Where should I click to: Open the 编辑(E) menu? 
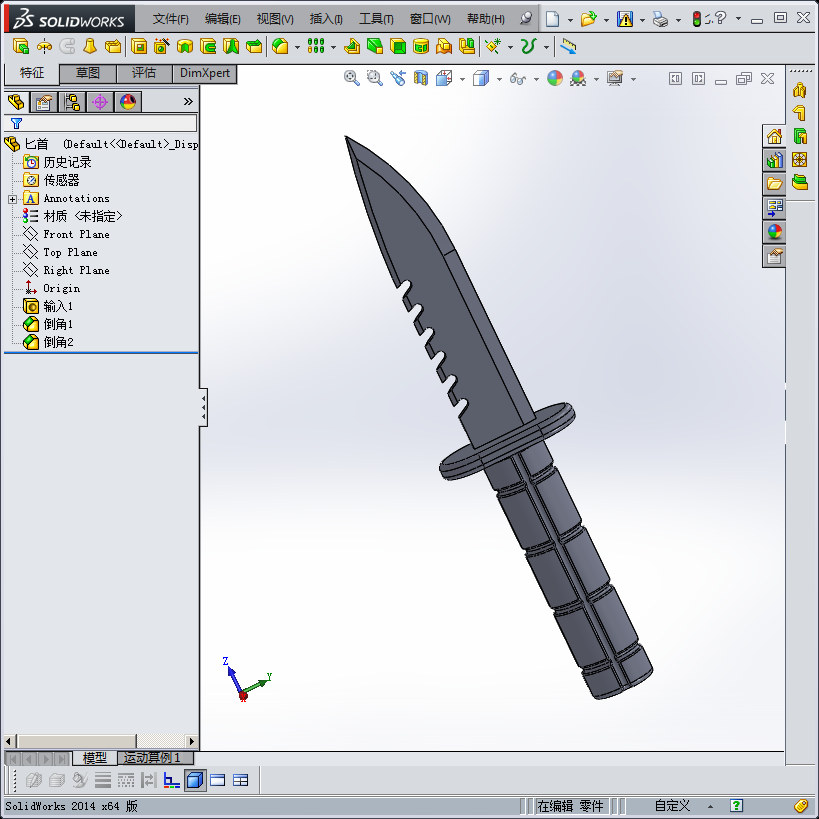[x=223, y=19]
